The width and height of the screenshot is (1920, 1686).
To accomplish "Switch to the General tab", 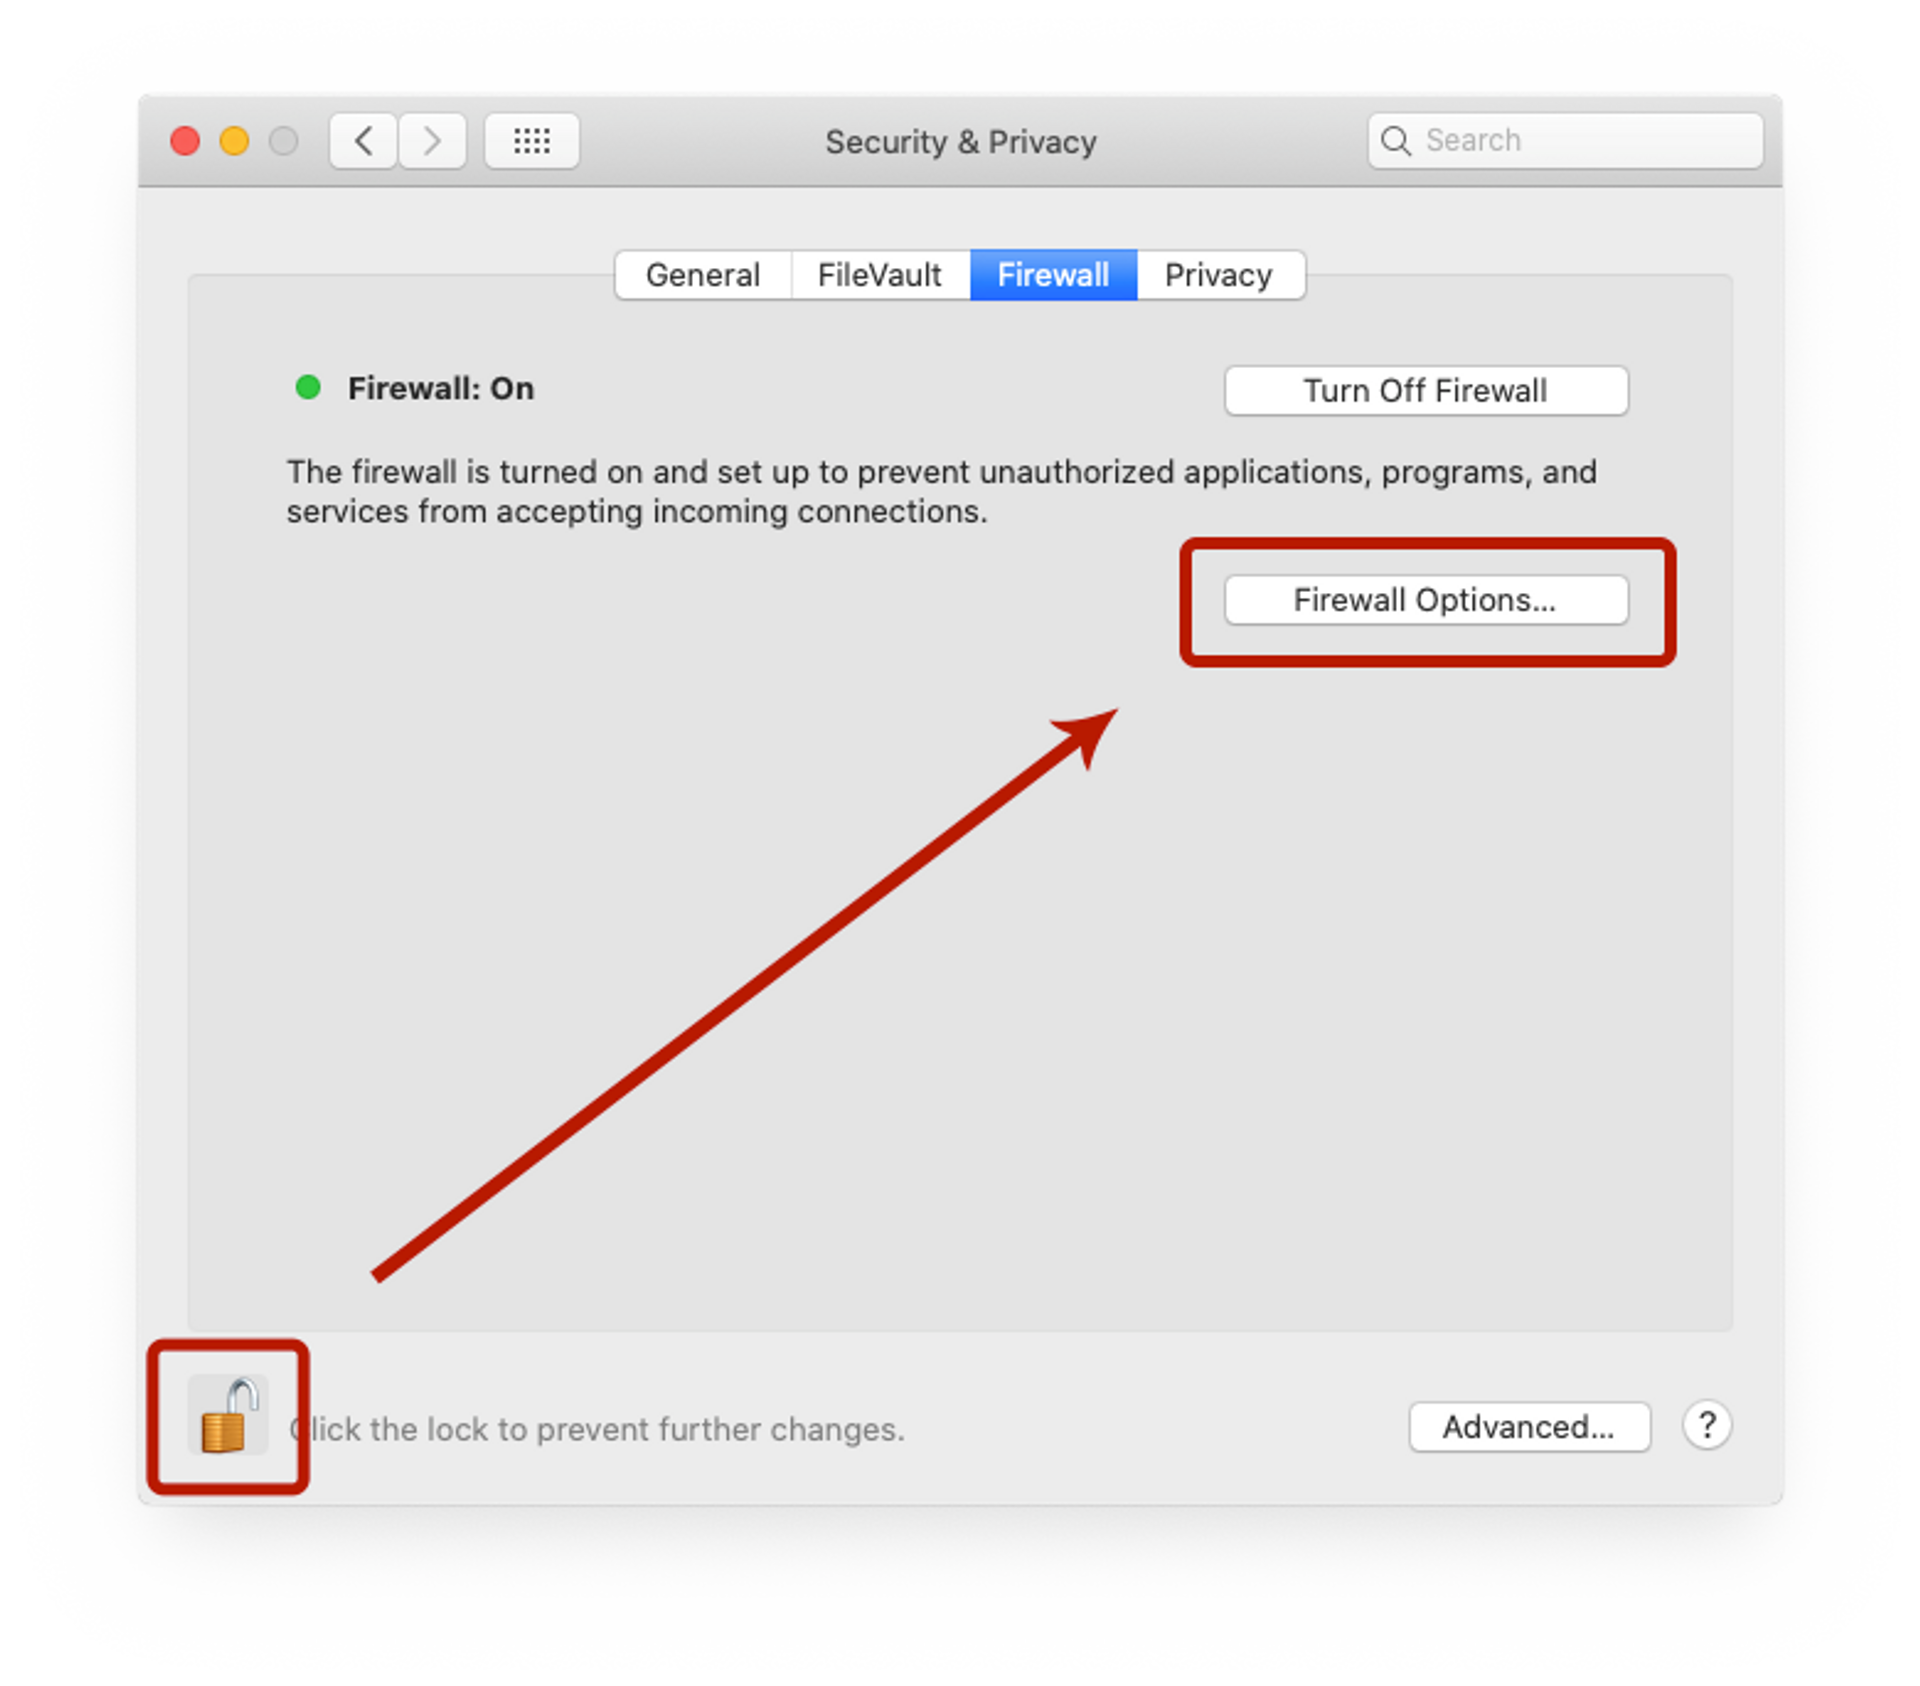I will click(x=703, y=275).
